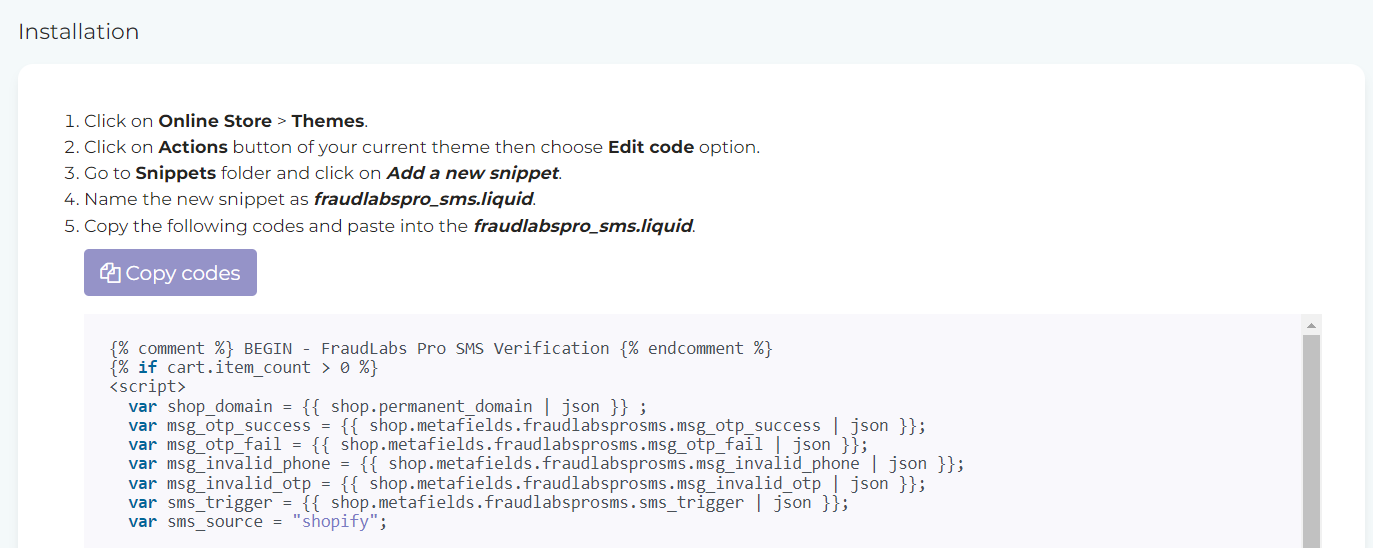Click the clipboard icon inside Copy codes
1373x548 pixels.
click(110, 273)
